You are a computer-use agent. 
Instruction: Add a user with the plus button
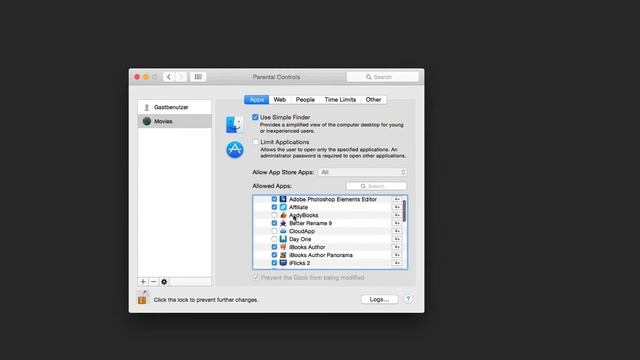click(x=143, y=282)
